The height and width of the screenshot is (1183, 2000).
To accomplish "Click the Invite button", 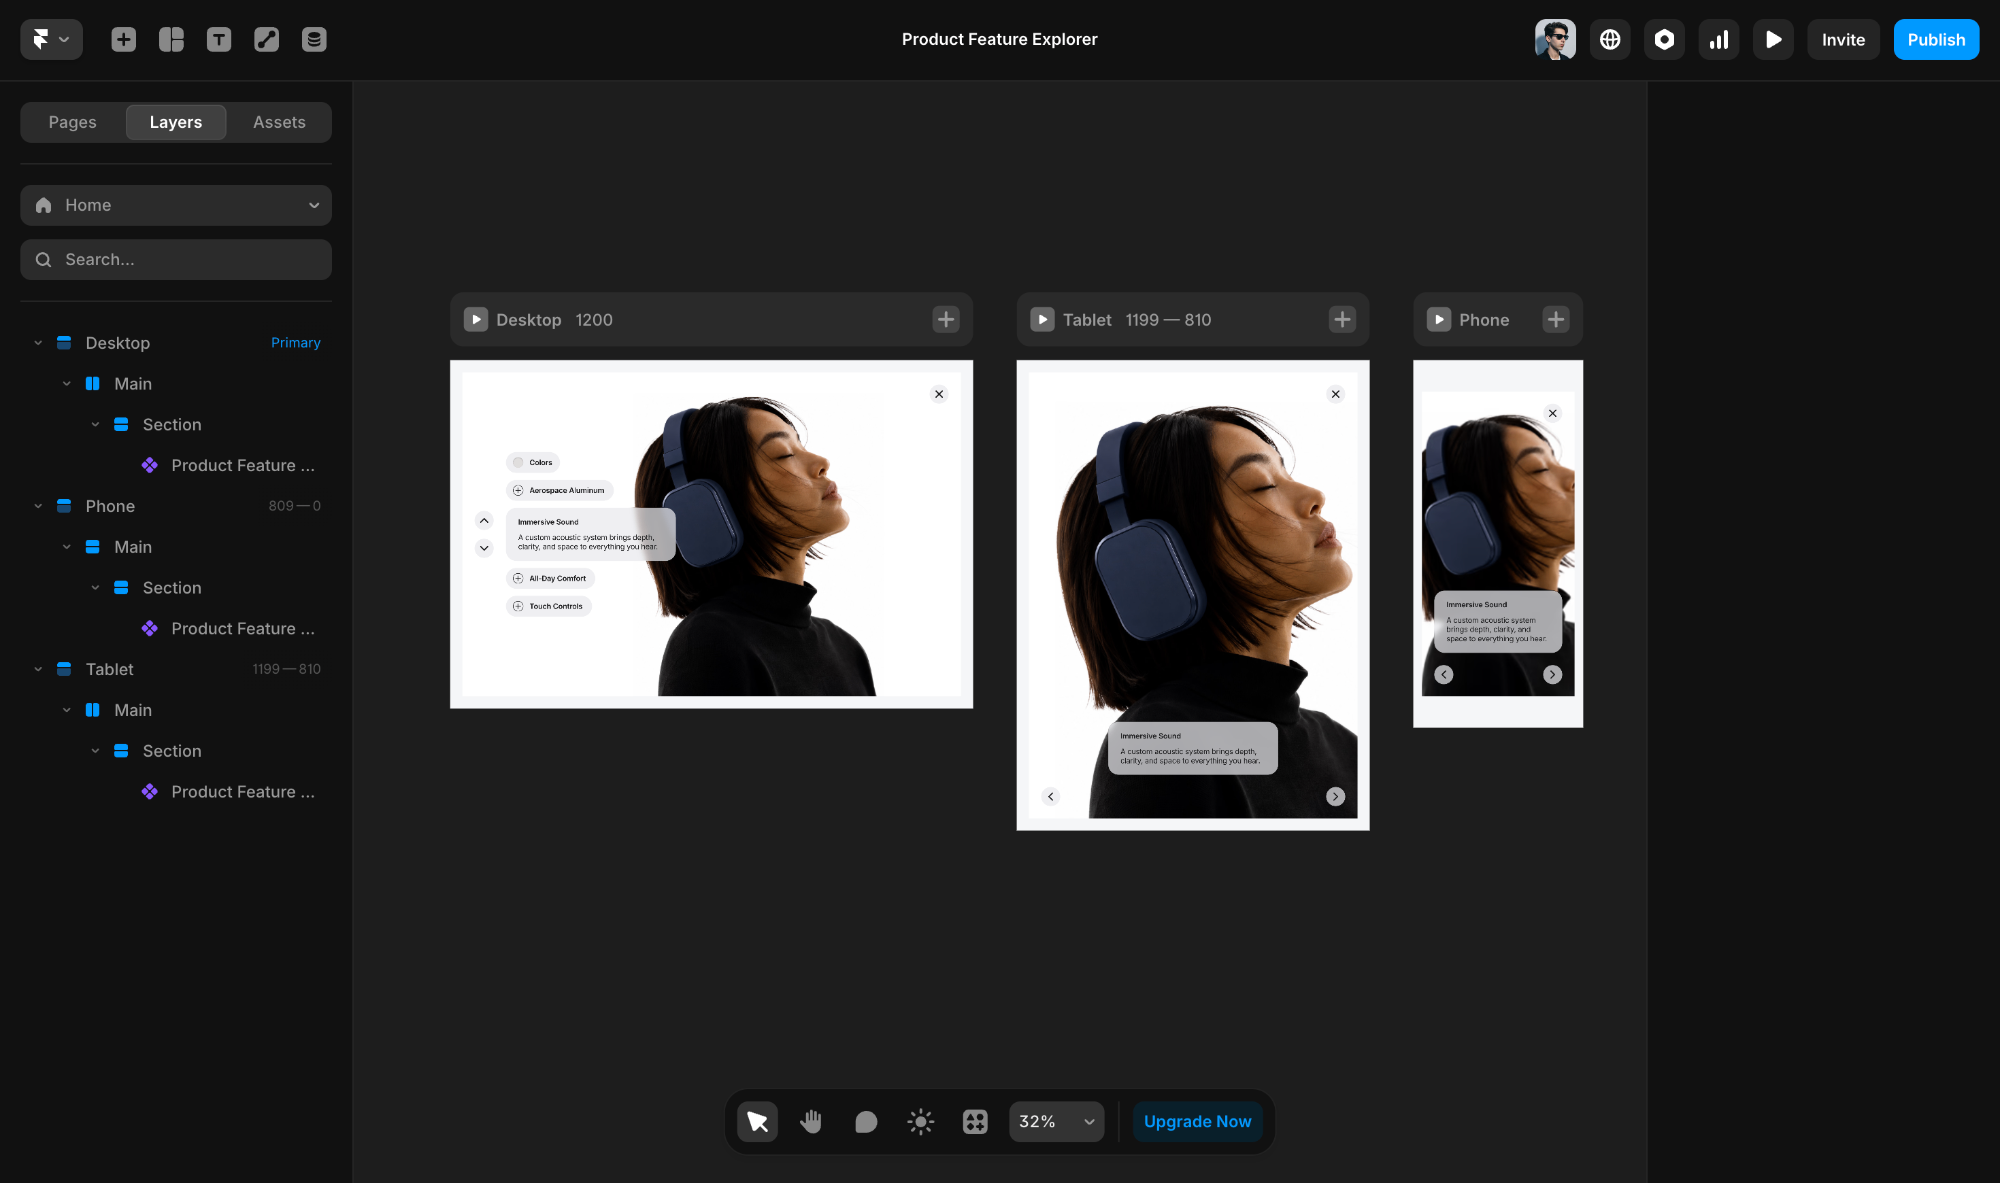I will click(1843, 39).
